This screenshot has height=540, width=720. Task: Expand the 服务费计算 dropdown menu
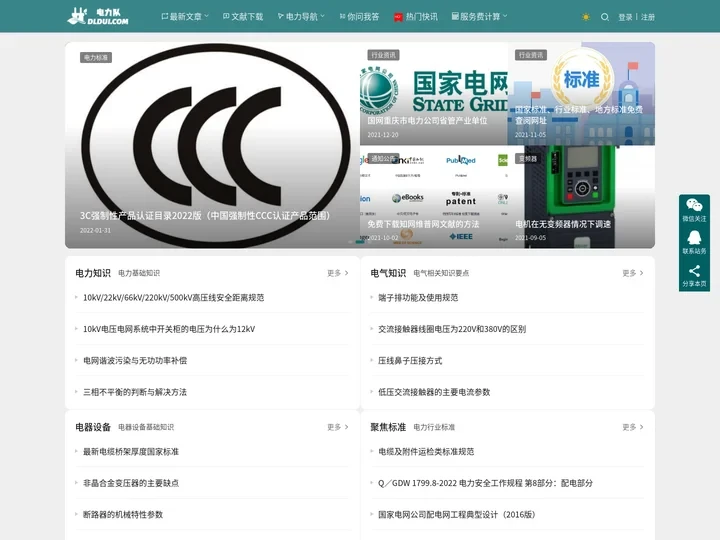pyautogui.click(x=479, y=17)
